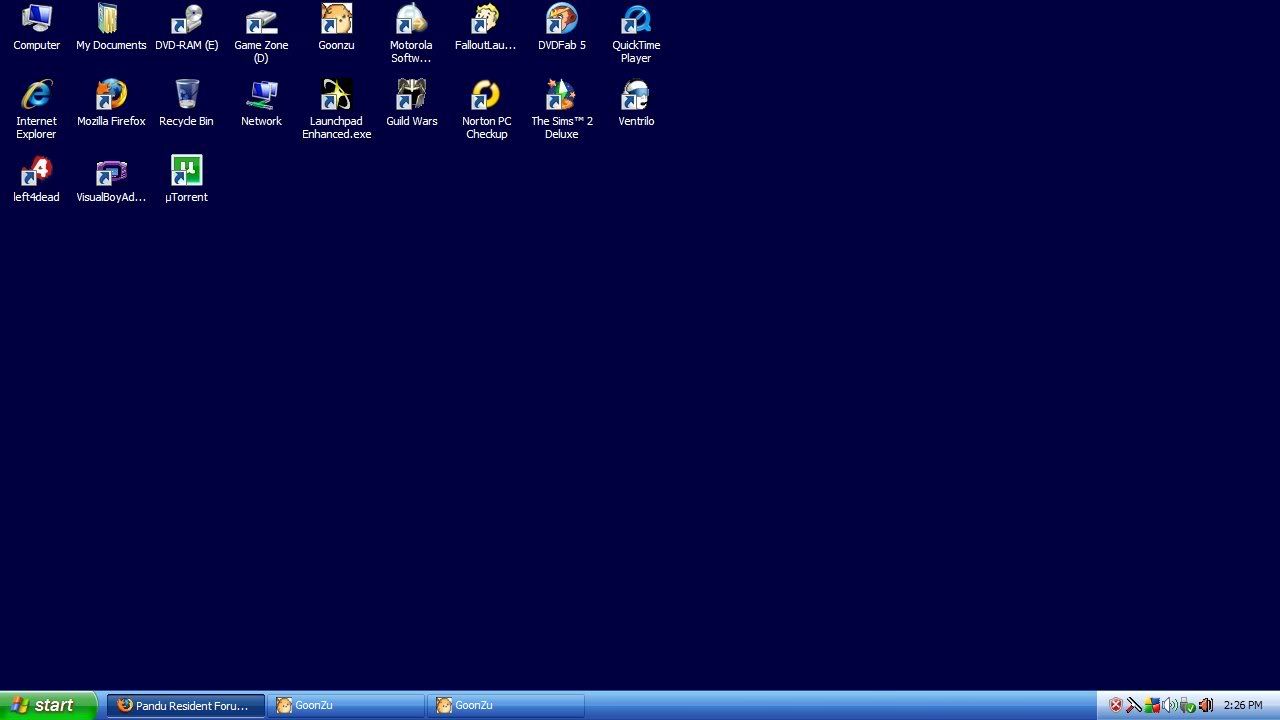Viewport: 1280px width, 720px height.
Task: Select the Guild Wars shortcut icon
Action: [x=411, y=103]
